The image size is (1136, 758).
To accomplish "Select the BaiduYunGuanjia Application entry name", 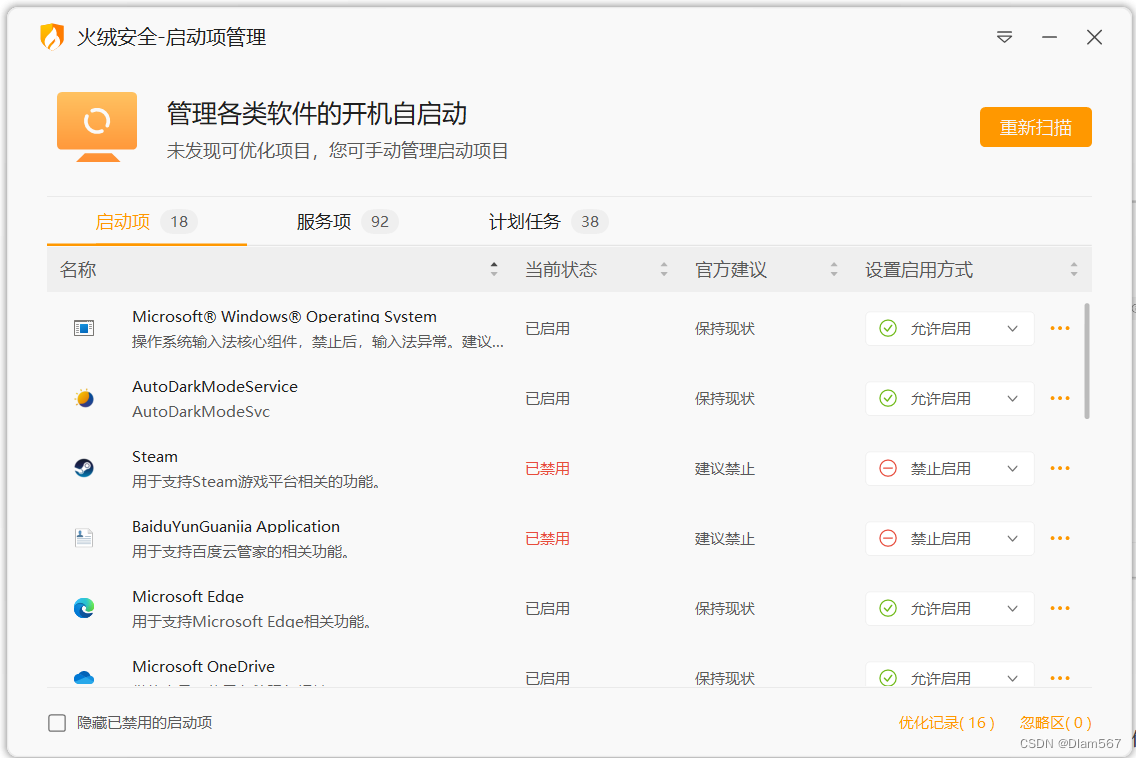I will 235,526.
